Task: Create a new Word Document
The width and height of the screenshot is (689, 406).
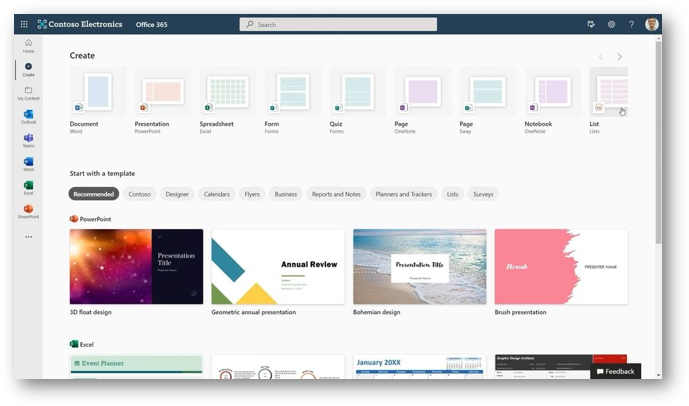Action: 98,101
